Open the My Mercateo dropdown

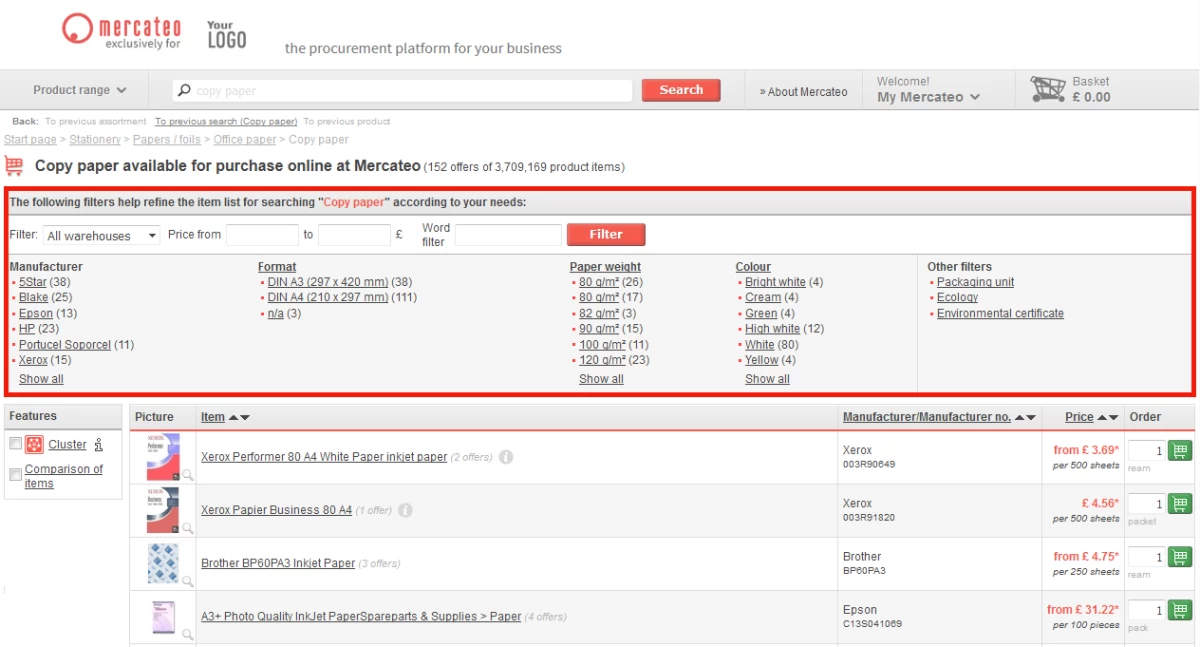tap(928, 97)
